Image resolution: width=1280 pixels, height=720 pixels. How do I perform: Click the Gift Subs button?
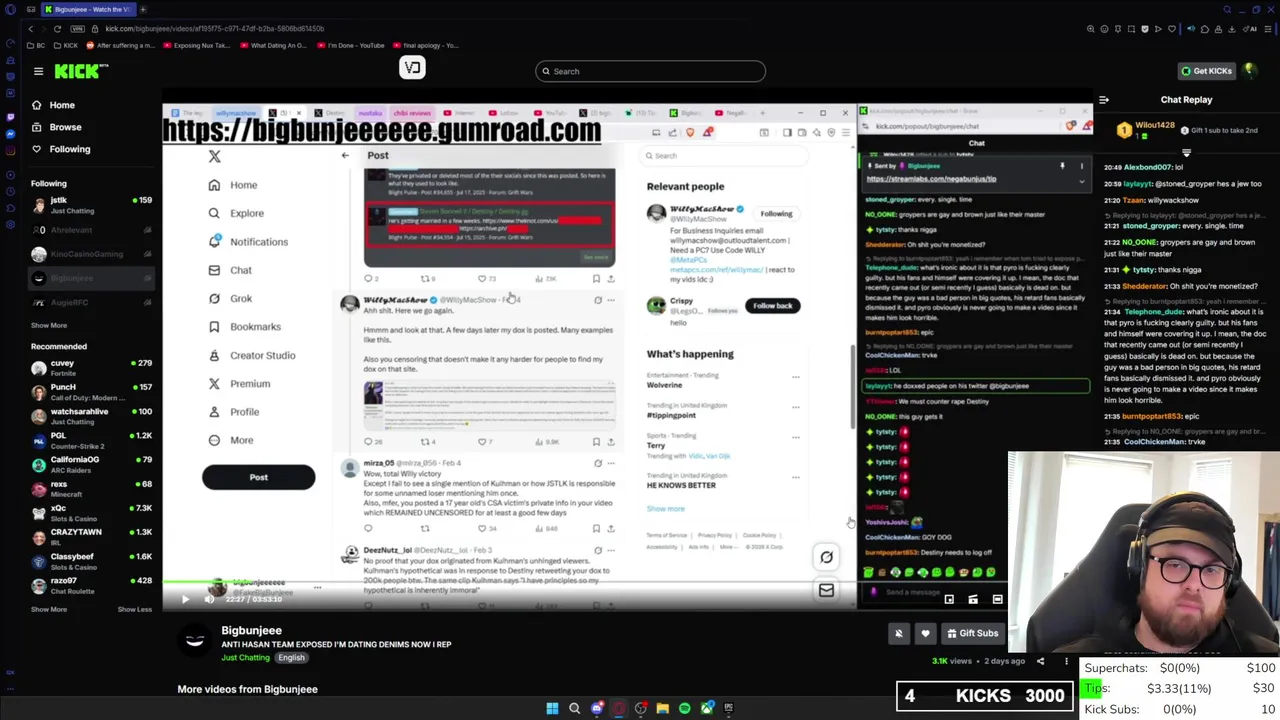pos(973,633)
